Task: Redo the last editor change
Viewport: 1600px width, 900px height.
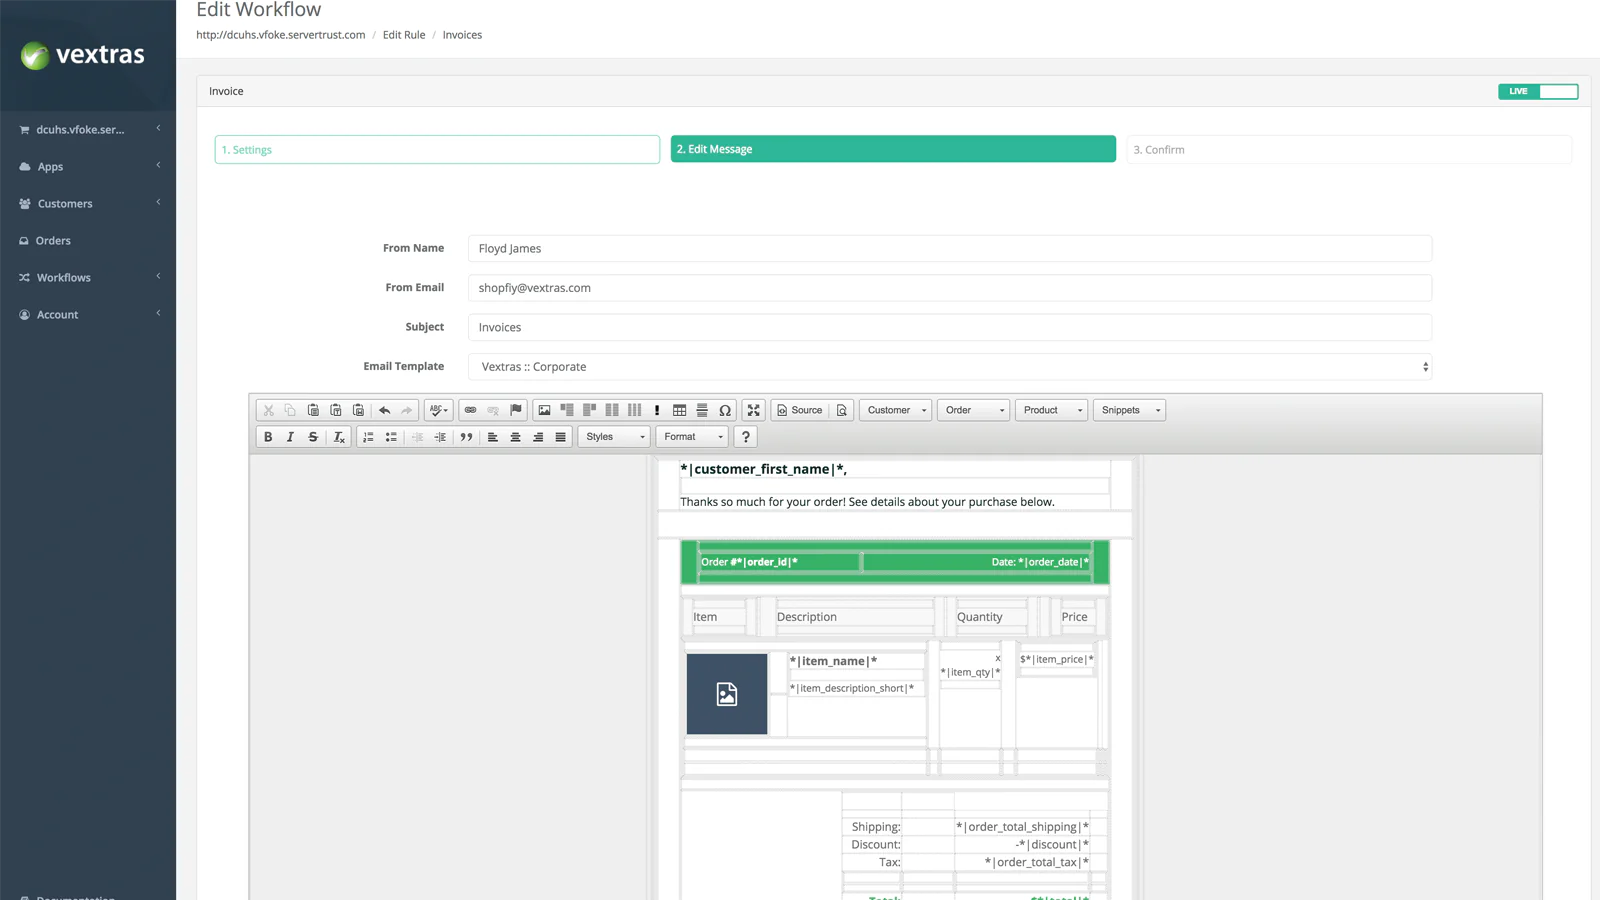Action: (x=407, y=410)
